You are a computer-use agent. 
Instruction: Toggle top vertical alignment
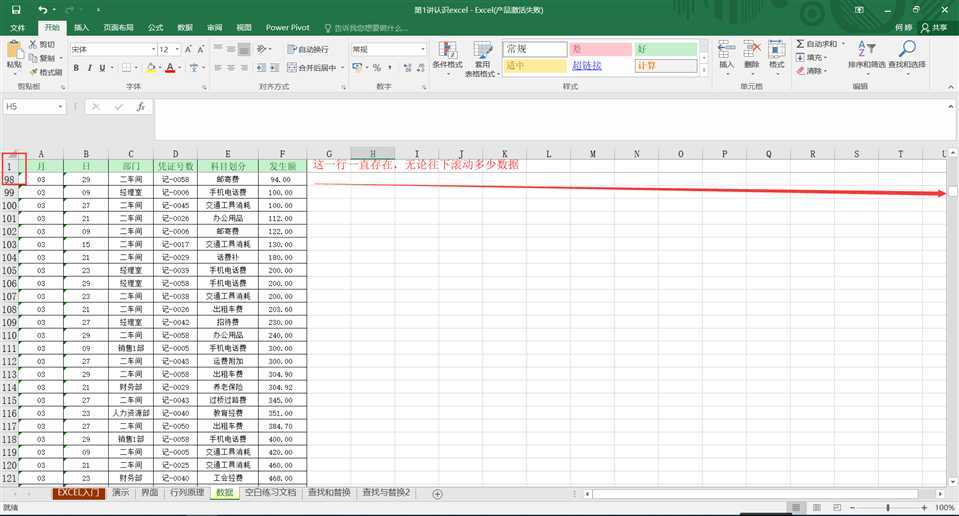(218, 49)
